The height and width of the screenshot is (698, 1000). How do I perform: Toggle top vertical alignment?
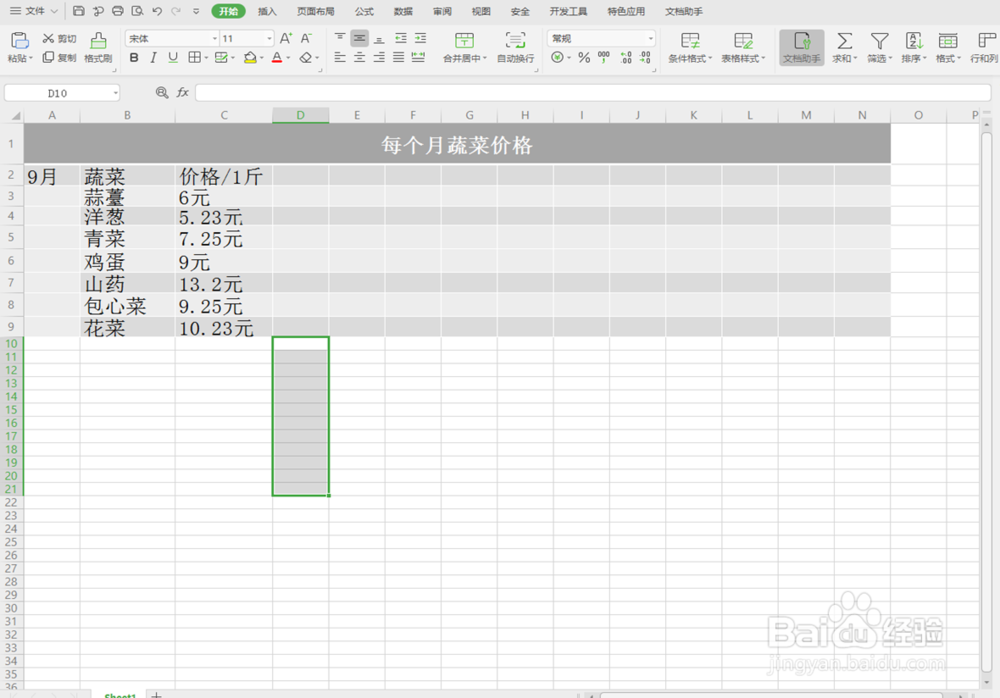340,38
